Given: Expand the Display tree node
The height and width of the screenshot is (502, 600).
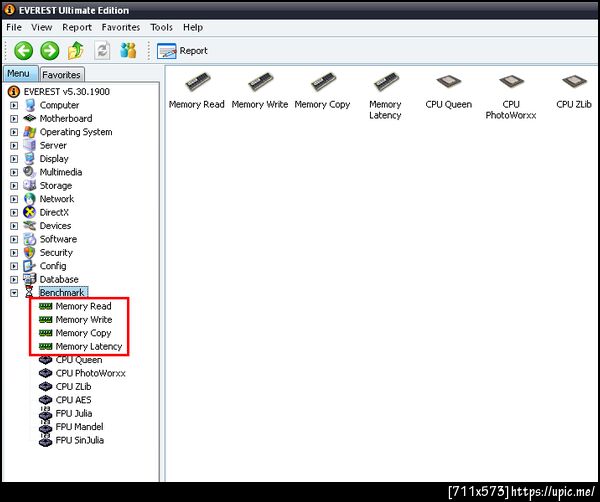Looking at the screenshot, I should (14, 159).
